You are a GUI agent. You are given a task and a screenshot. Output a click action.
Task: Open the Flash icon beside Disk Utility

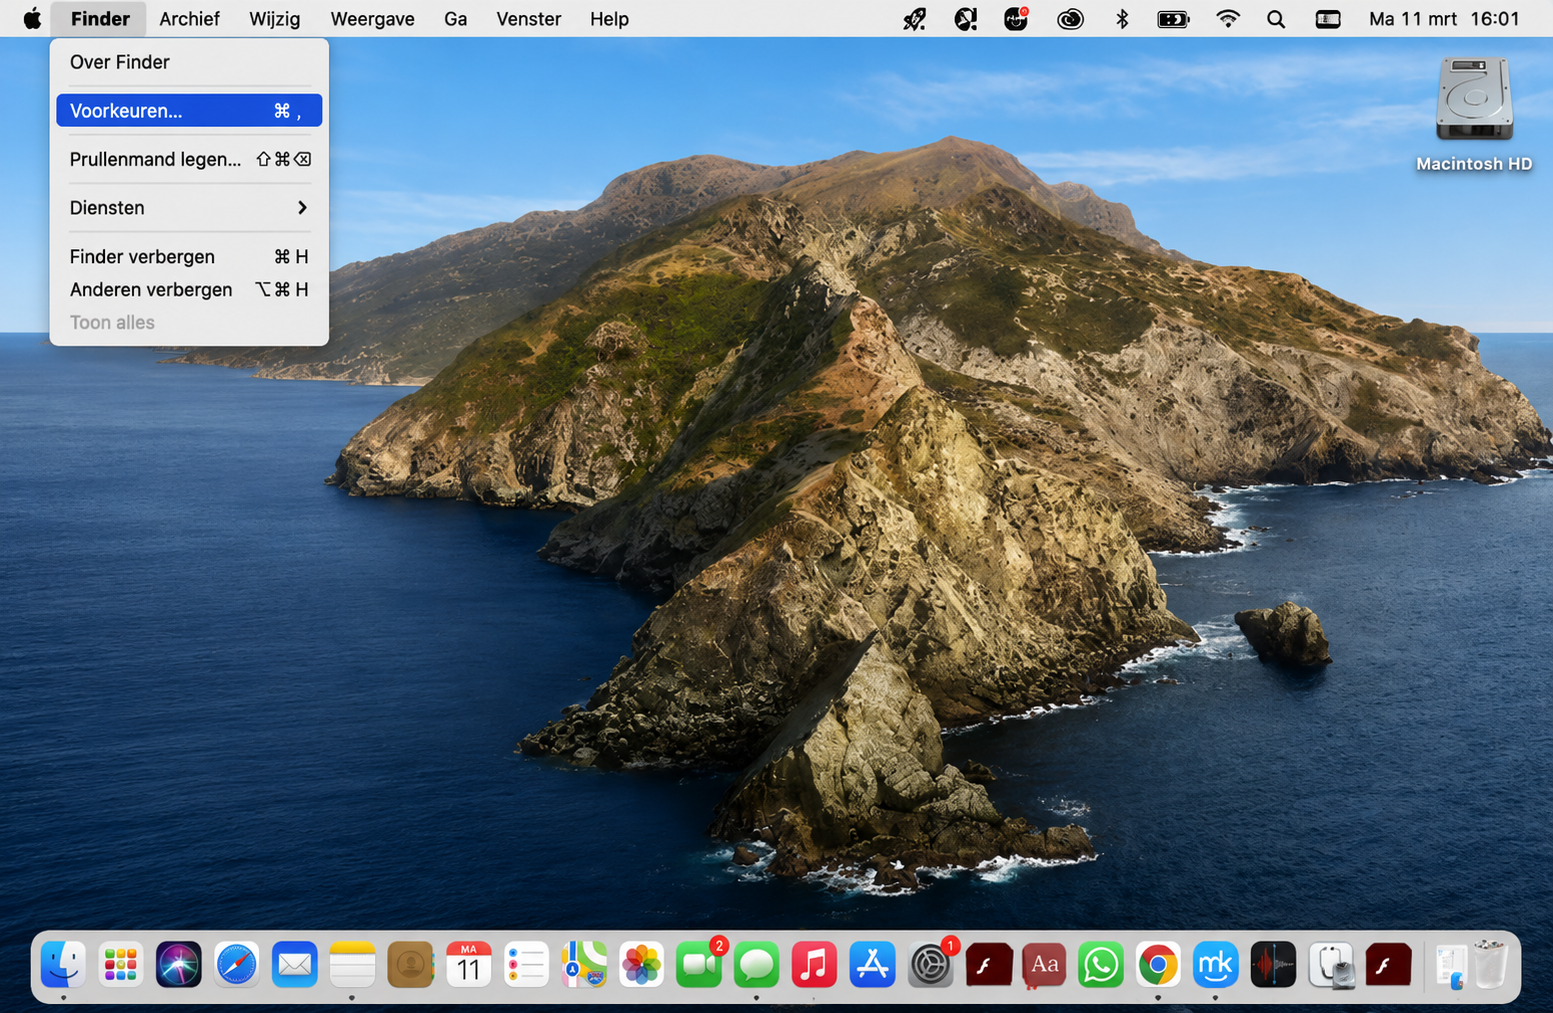click(1388, 965)
